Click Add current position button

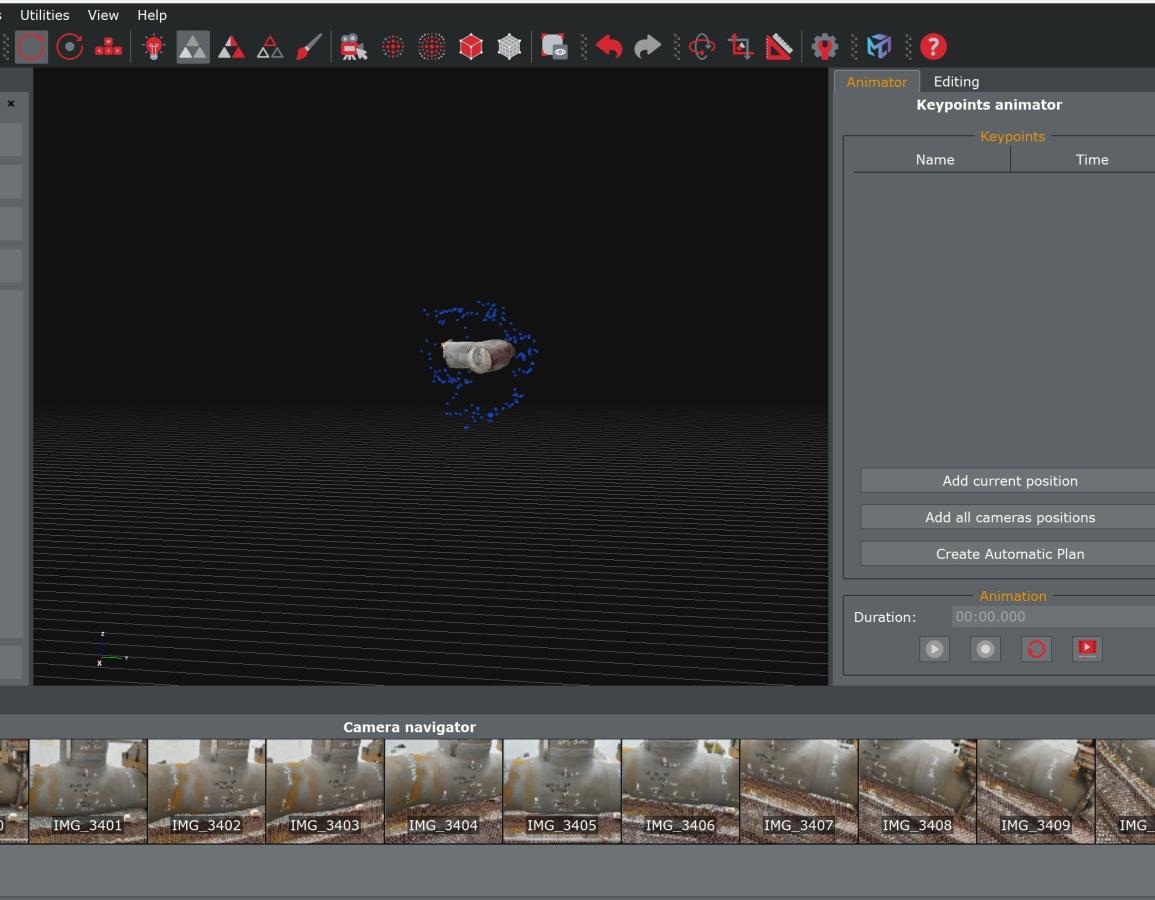point(1010,481)
